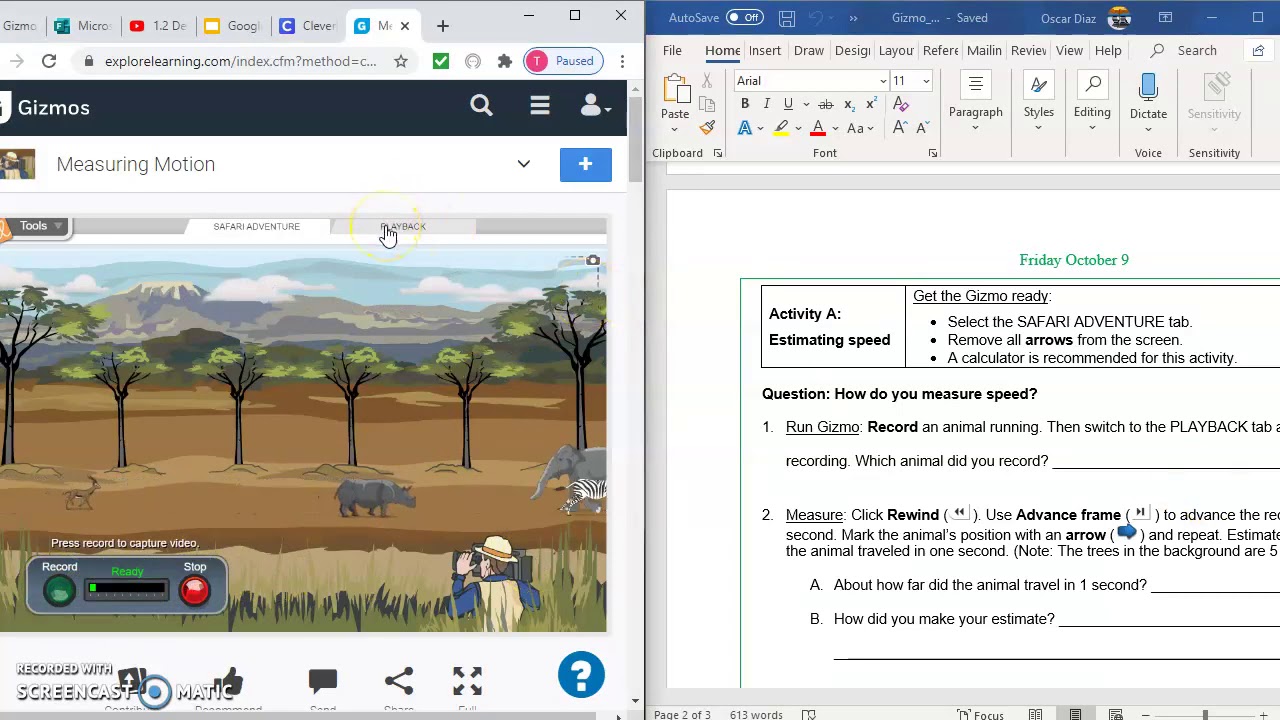Toggle Italic formatting
Screen dimensions: 1280x720
766,104
